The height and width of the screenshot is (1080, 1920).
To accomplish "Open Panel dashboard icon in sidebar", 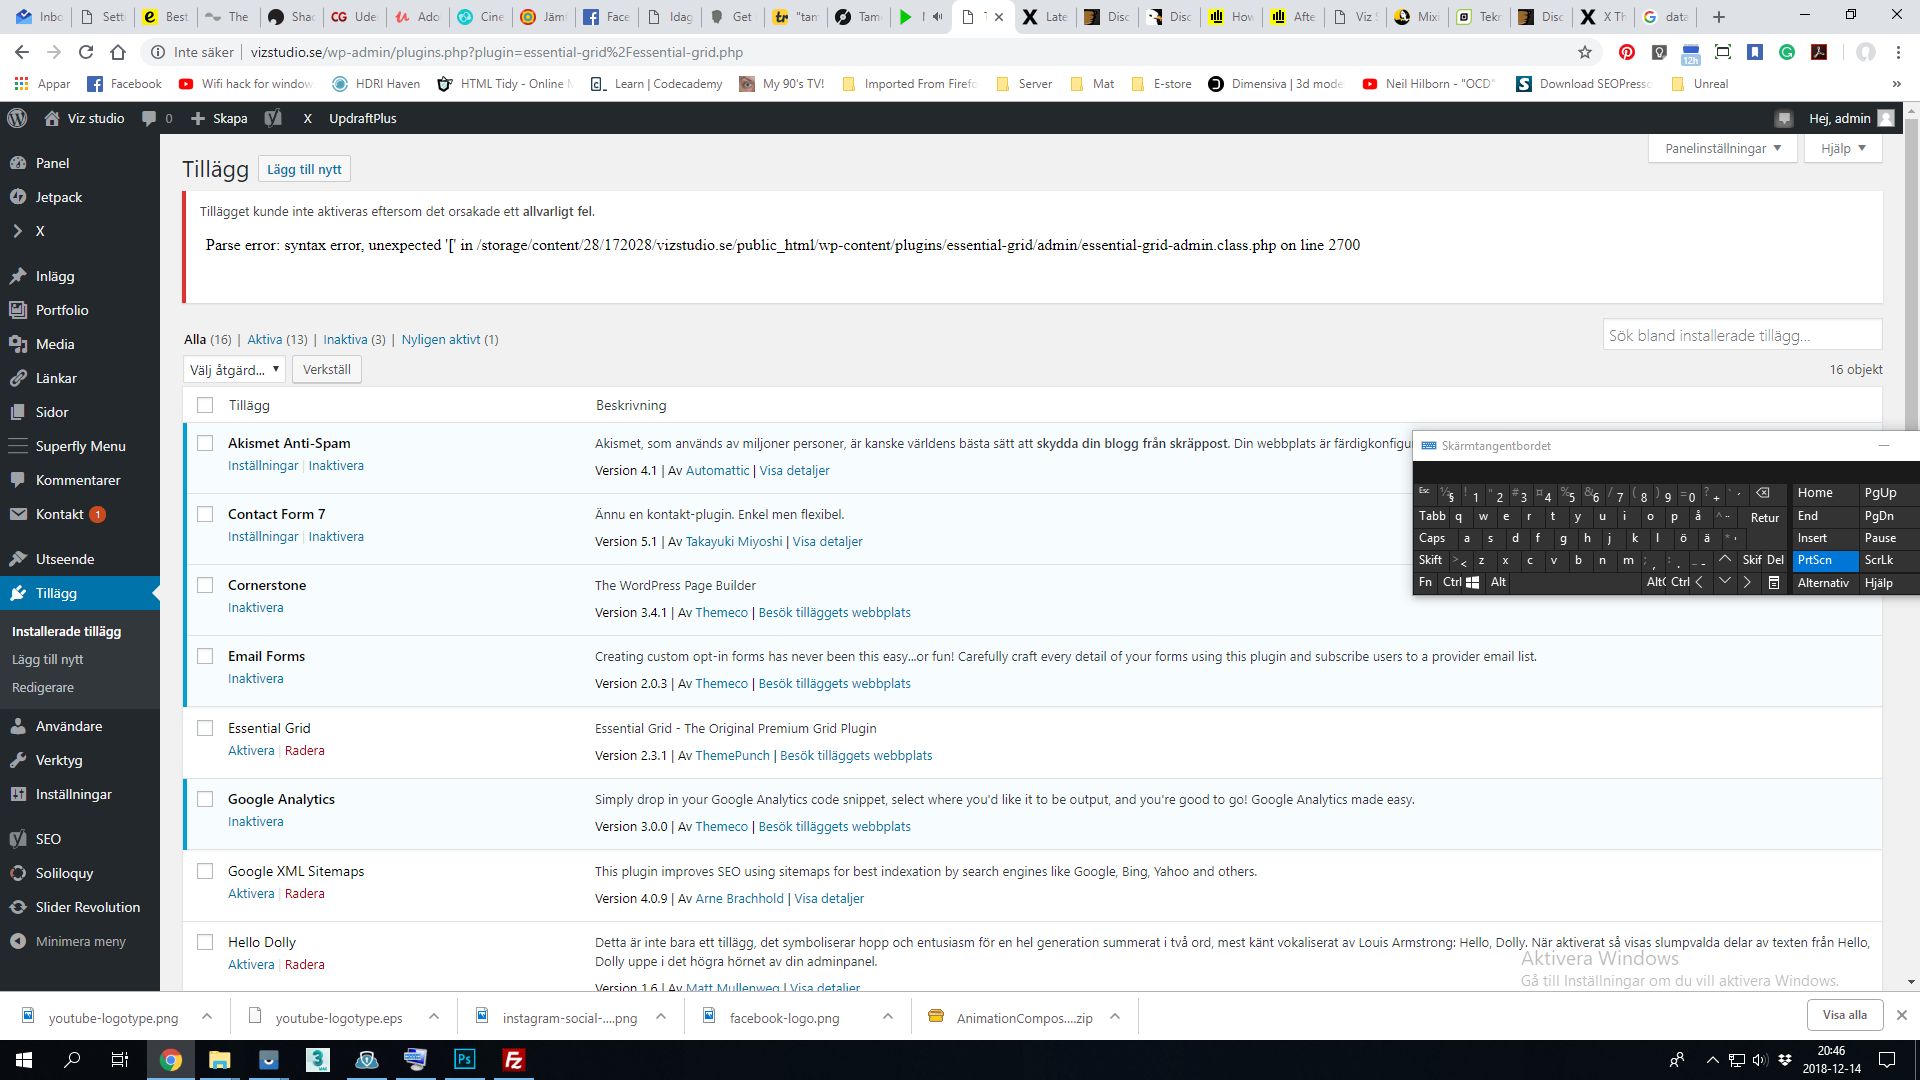I will click(x=18, y=163).
